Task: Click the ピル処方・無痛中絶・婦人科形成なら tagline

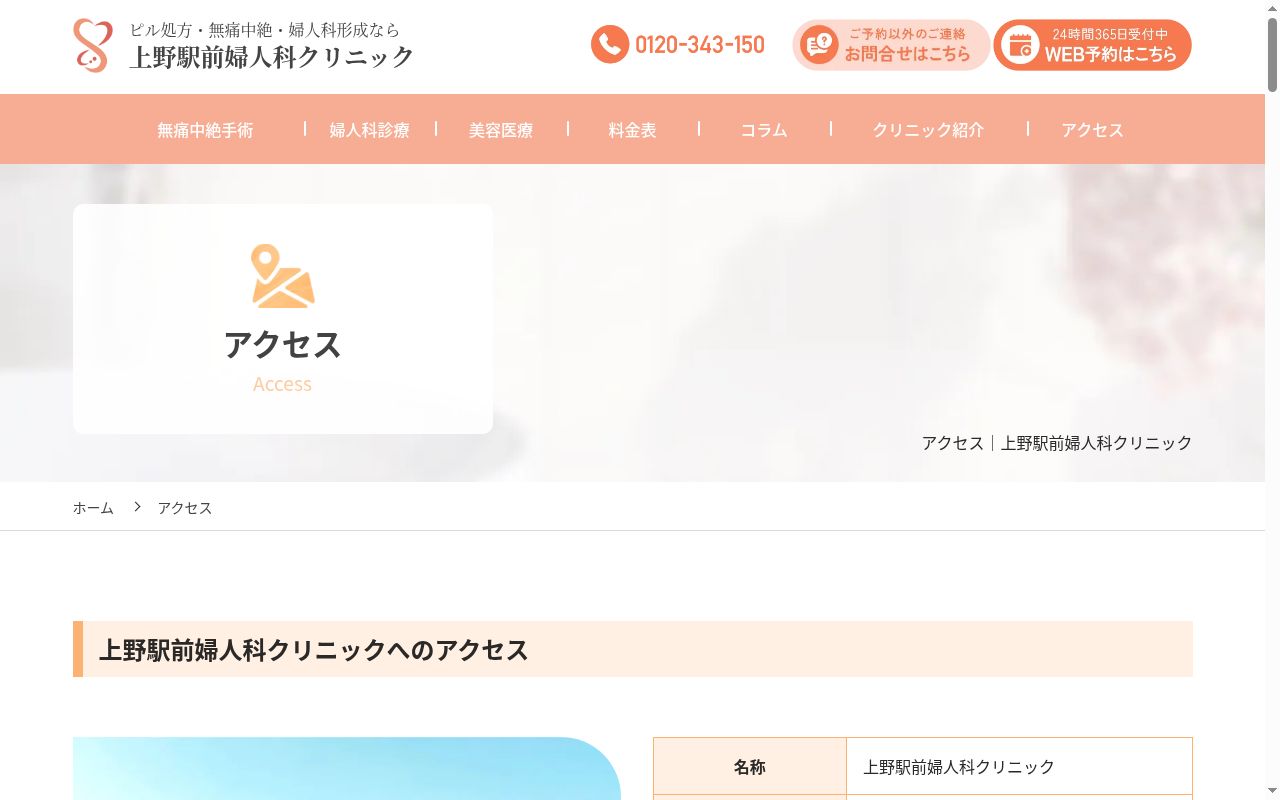Action: click(x=264, y=30)
